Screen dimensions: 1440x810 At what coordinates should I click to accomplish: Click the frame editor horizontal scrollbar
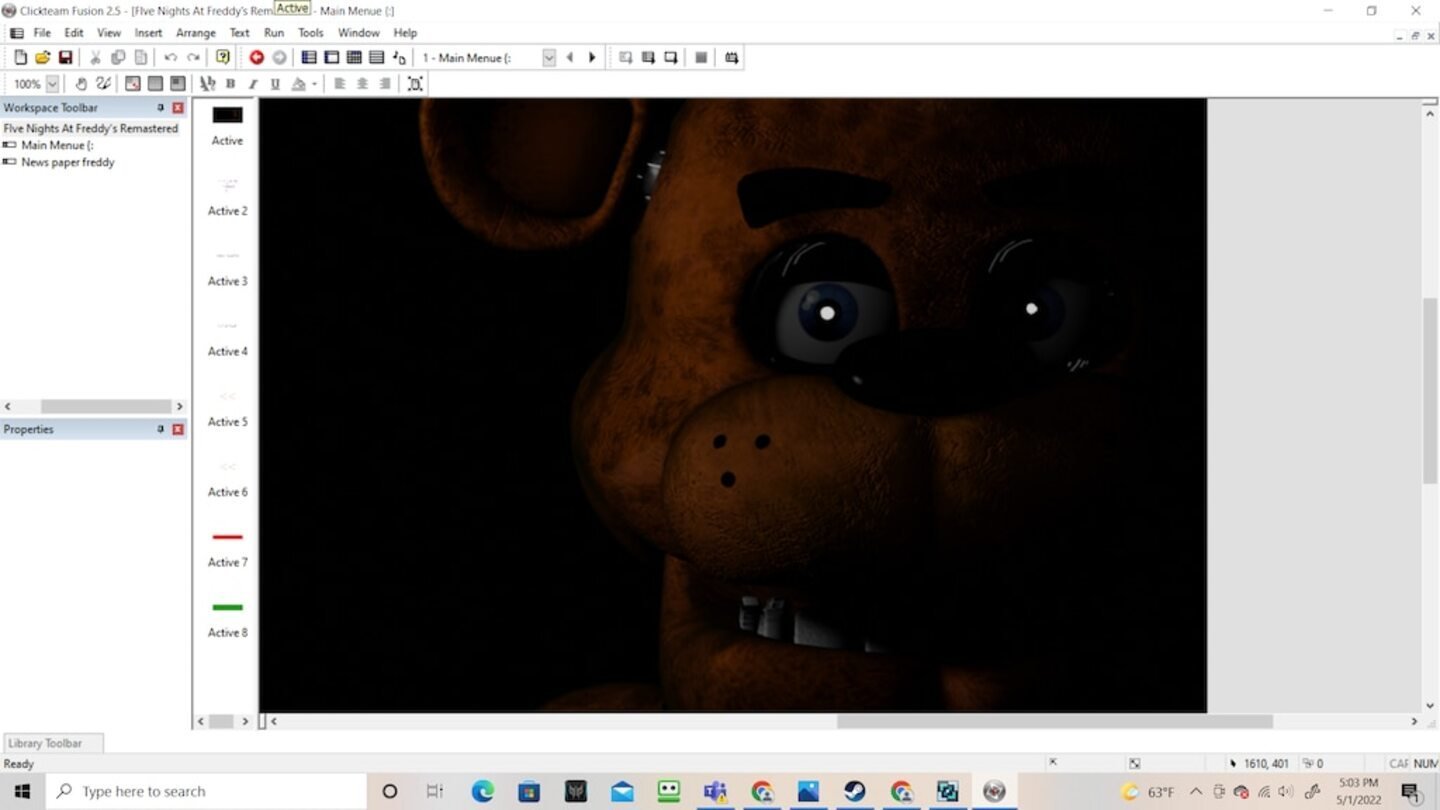click(x=1054, y=721)
